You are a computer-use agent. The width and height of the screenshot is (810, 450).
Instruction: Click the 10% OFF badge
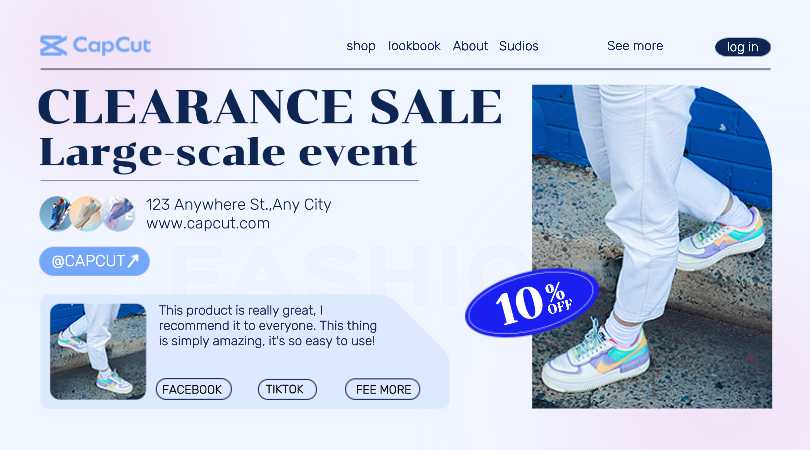point(532,303)
